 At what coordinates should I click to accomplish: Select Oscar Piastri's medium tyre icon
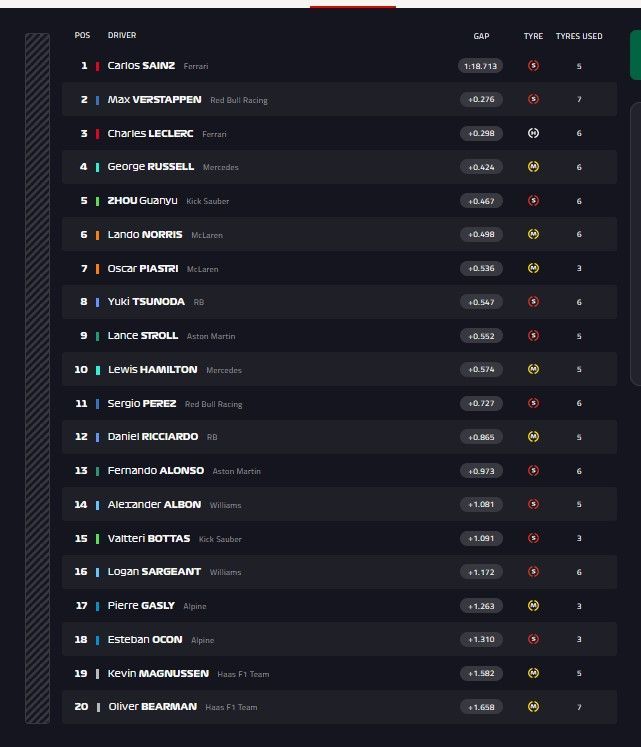(533, 268)
